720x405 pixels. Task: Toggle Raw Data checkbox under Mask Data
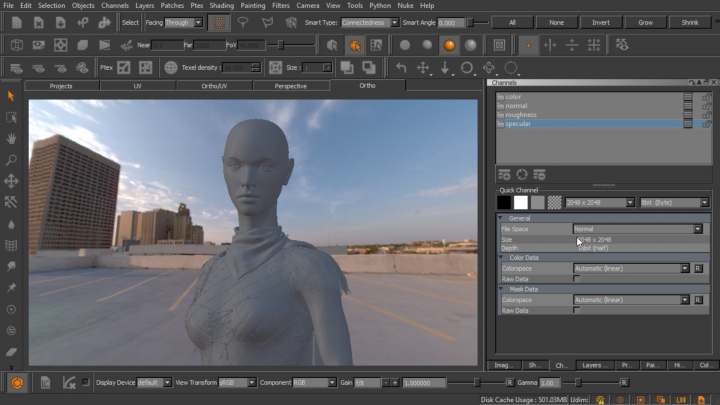click(577, 311)
